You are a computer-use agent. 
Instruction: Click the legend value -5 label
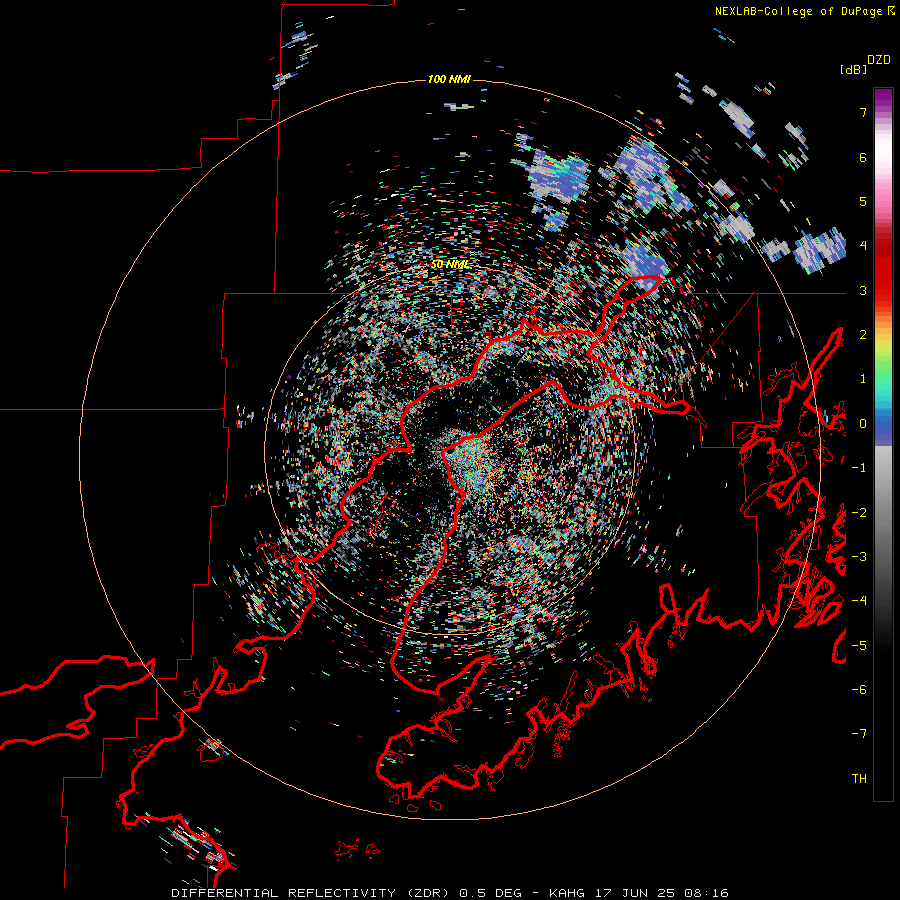click(859, 646)
